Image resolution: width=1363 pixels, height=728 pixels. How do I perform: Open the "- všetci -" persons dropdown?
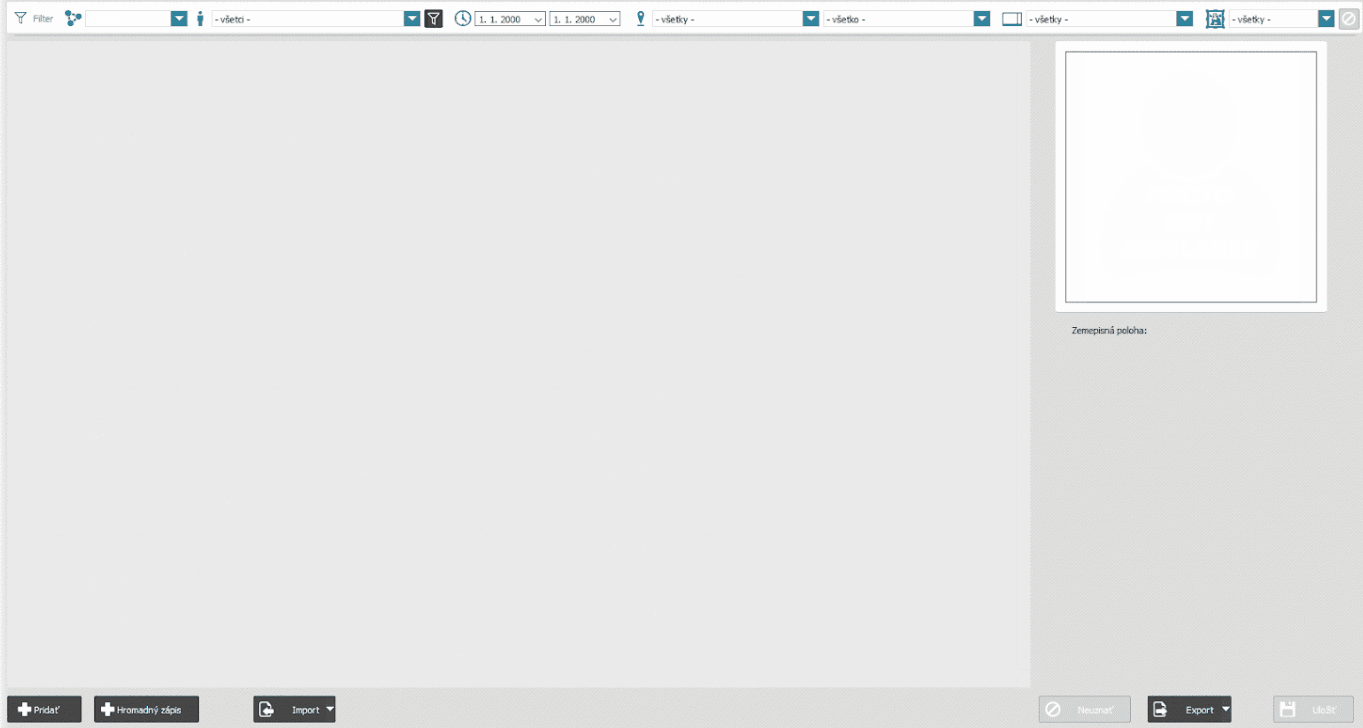(411, 18)
